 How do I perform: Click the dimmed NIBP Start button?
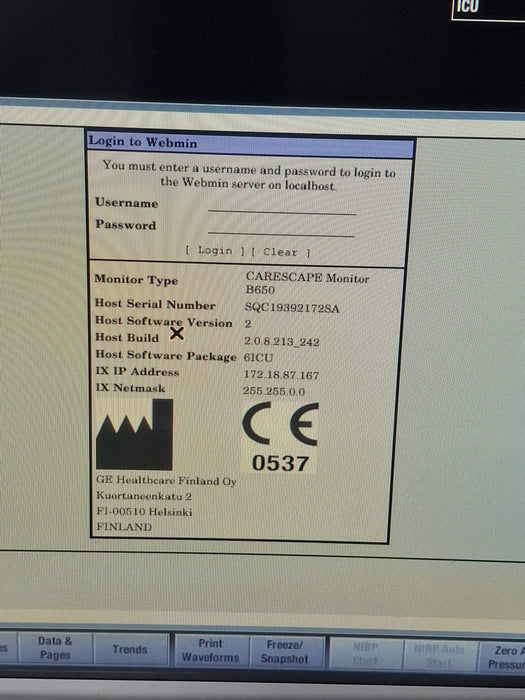click(x=366, y=654)
